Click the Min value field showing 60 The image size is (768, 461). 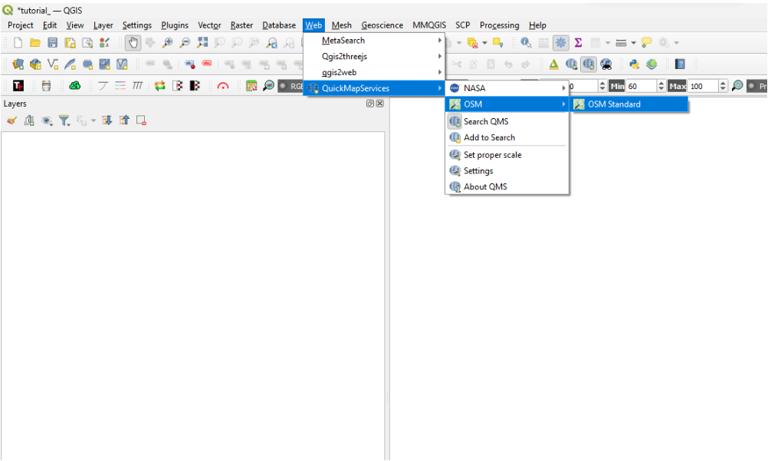[641, 86]
